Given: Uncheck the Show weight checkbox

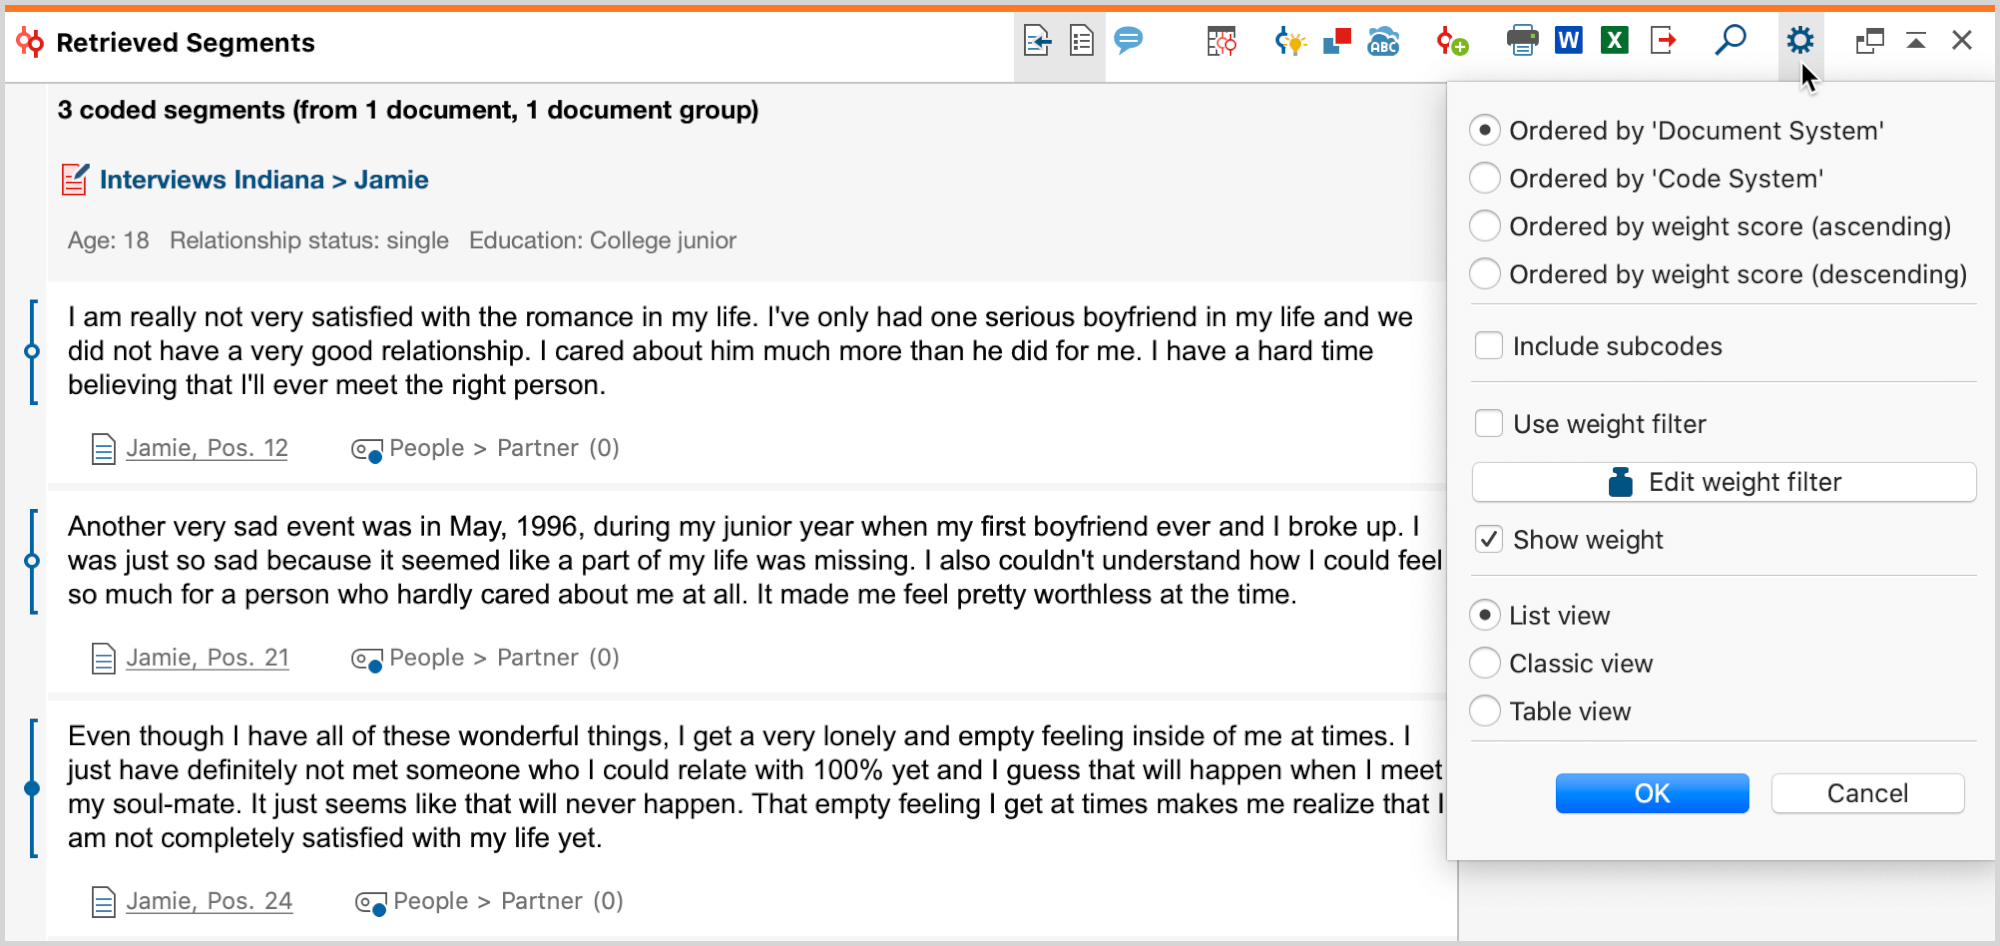Looking at the screenshot, I should coord(1489,540).
